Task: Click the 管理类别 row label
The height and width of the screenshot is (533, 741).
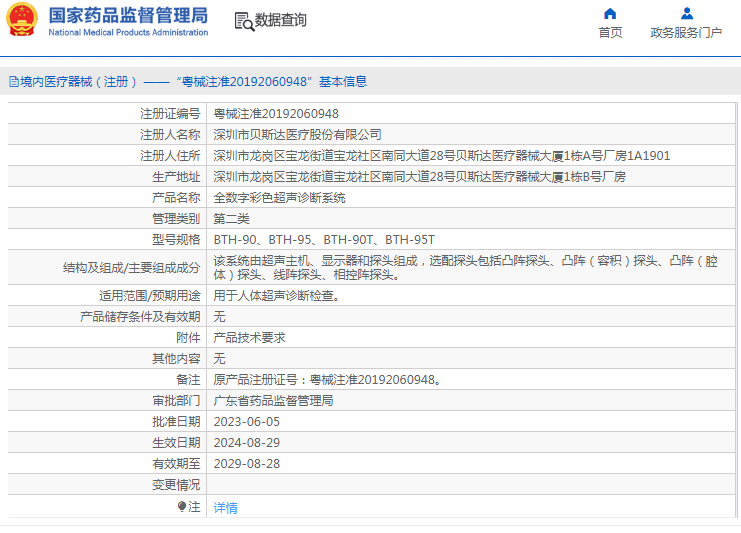Action: click(176, 219)
